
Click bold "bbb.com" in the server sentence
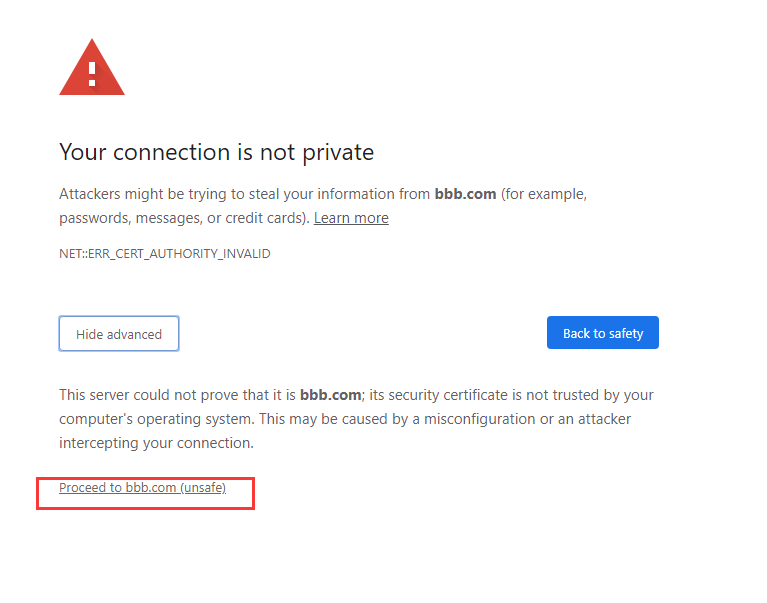330,395
